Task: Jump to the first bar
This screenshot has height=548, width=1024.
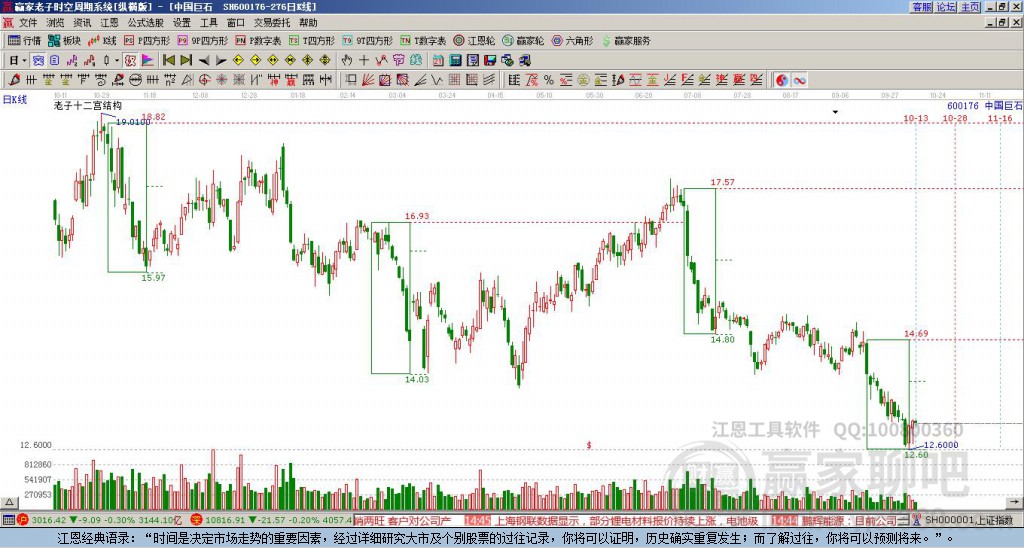Action: point(168,61)
